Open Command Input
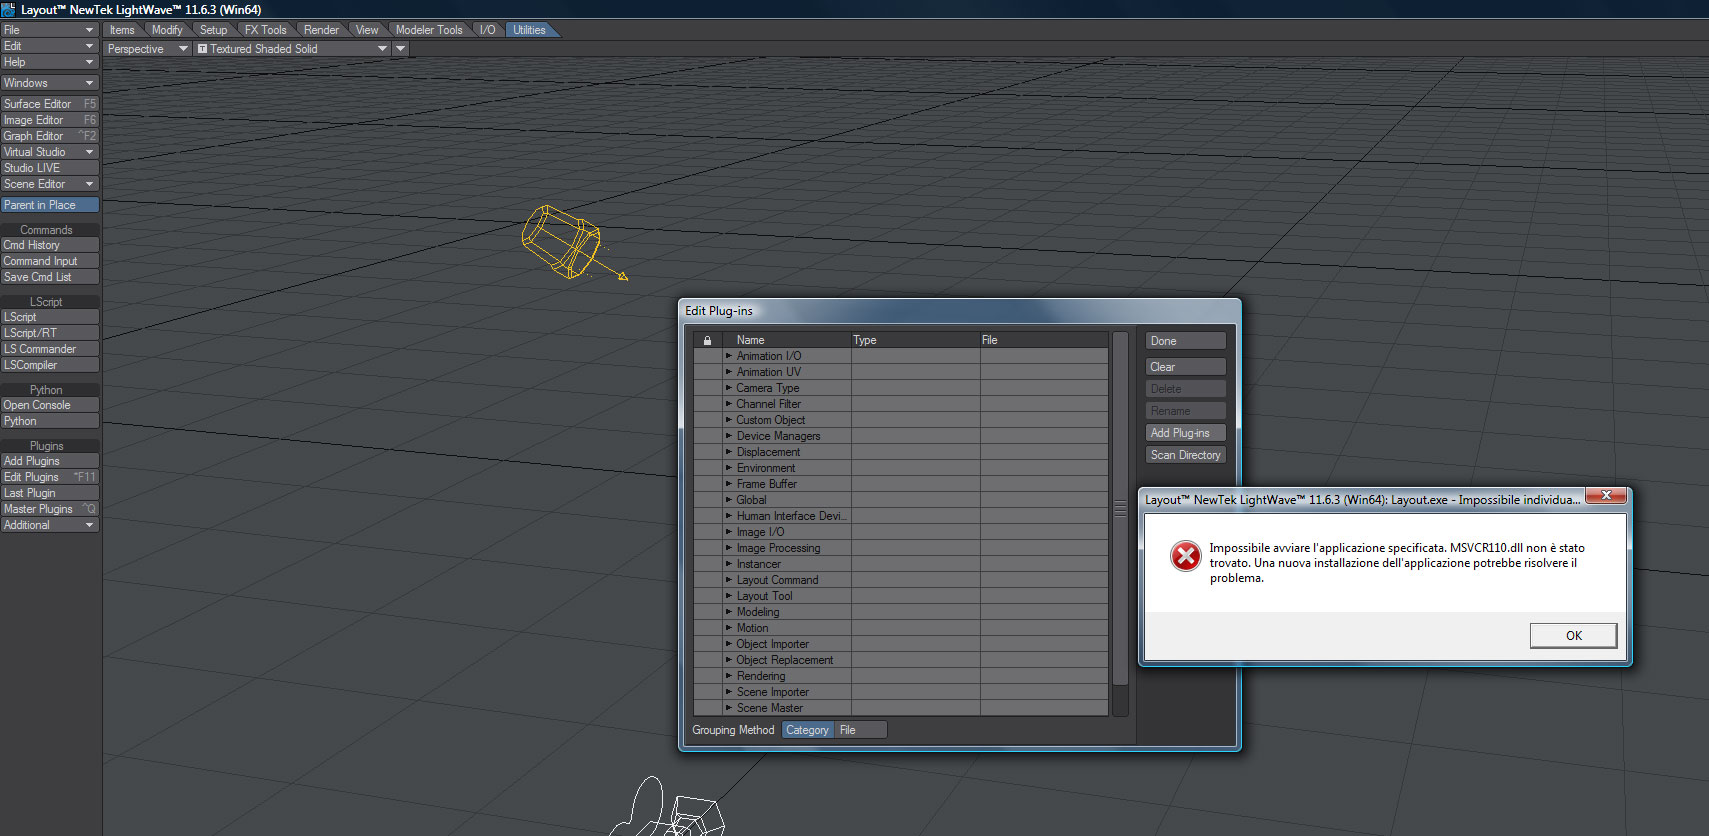The image size is (1709, 836). (50, 261)
